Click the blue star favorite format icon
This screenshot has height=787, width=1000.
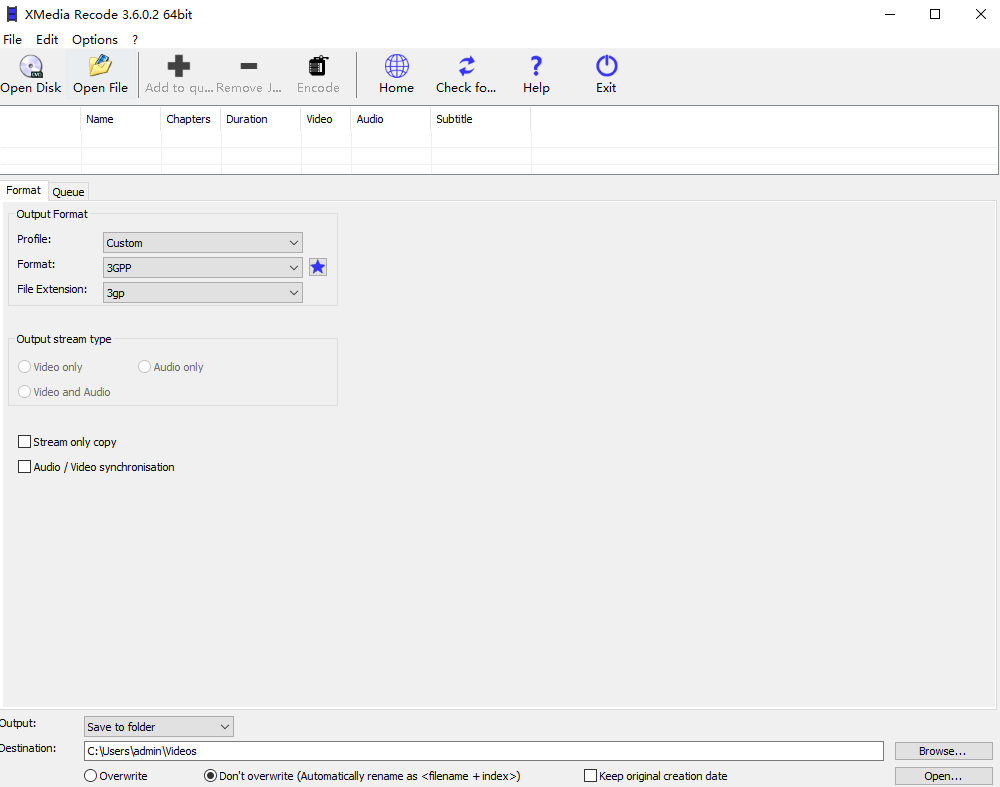click(317, 267)
